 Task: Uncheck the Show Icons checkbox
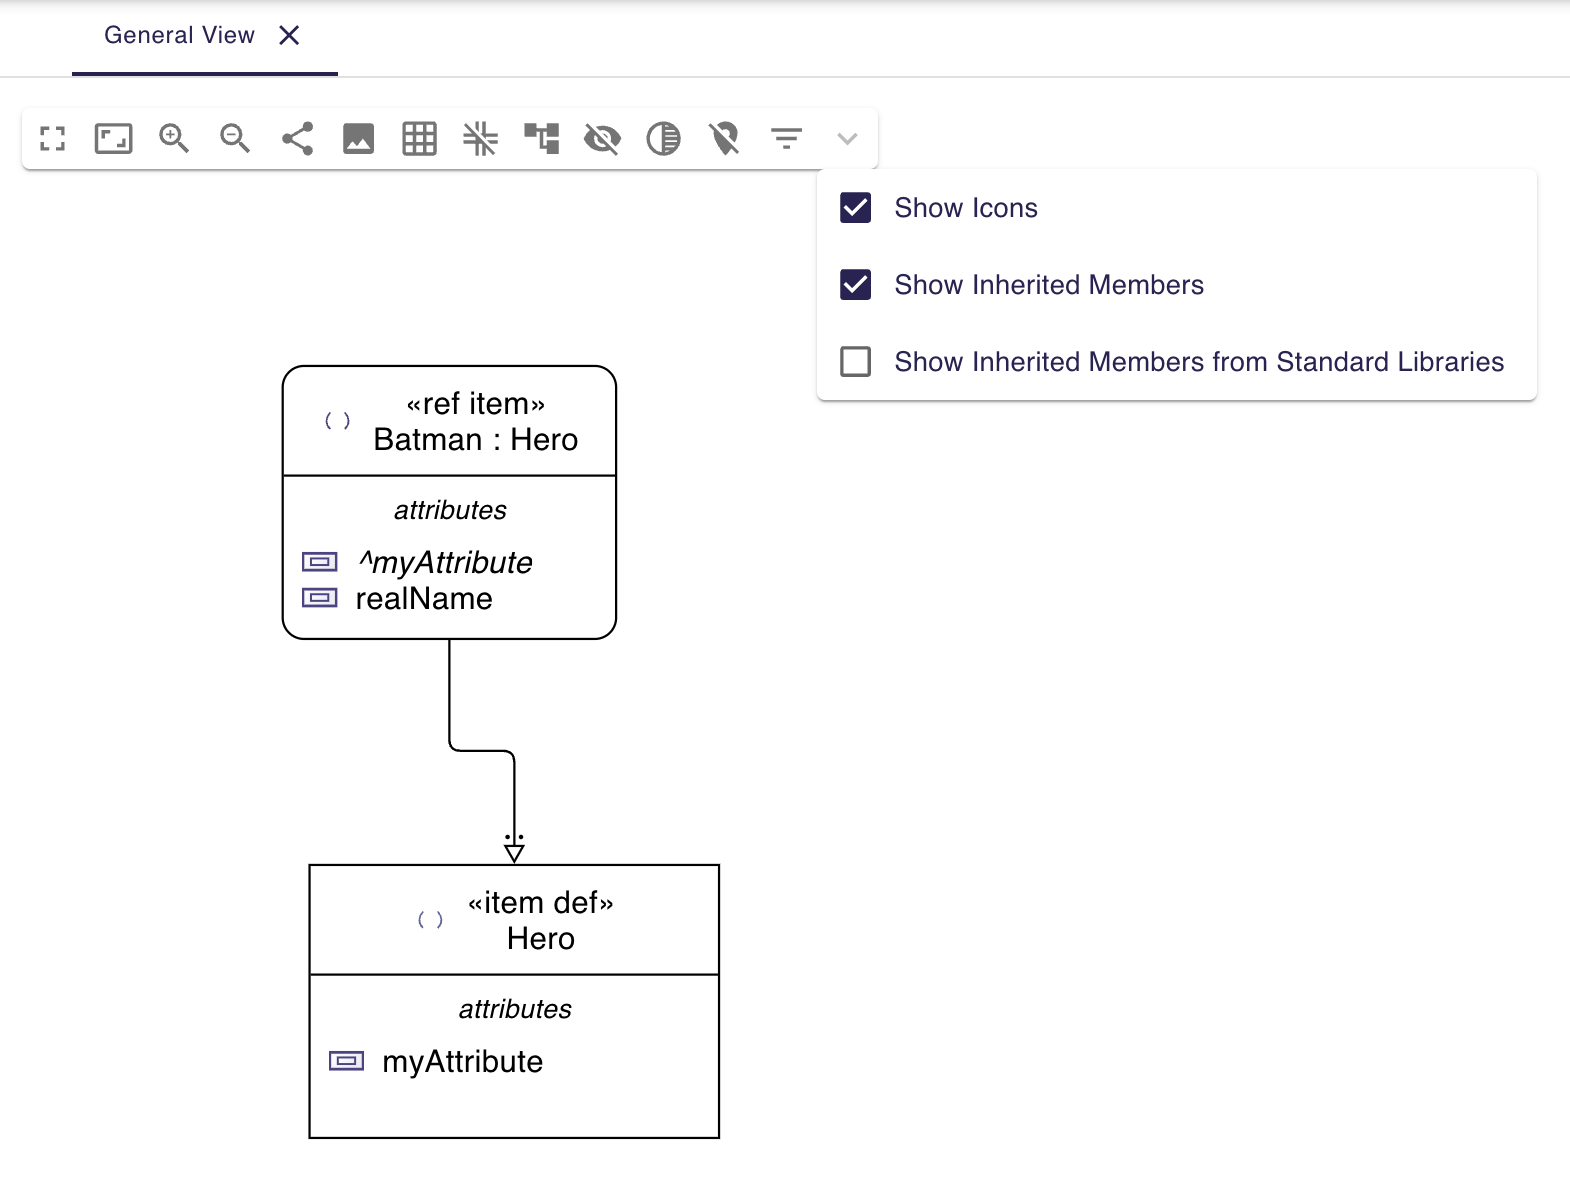click(855, 208)
